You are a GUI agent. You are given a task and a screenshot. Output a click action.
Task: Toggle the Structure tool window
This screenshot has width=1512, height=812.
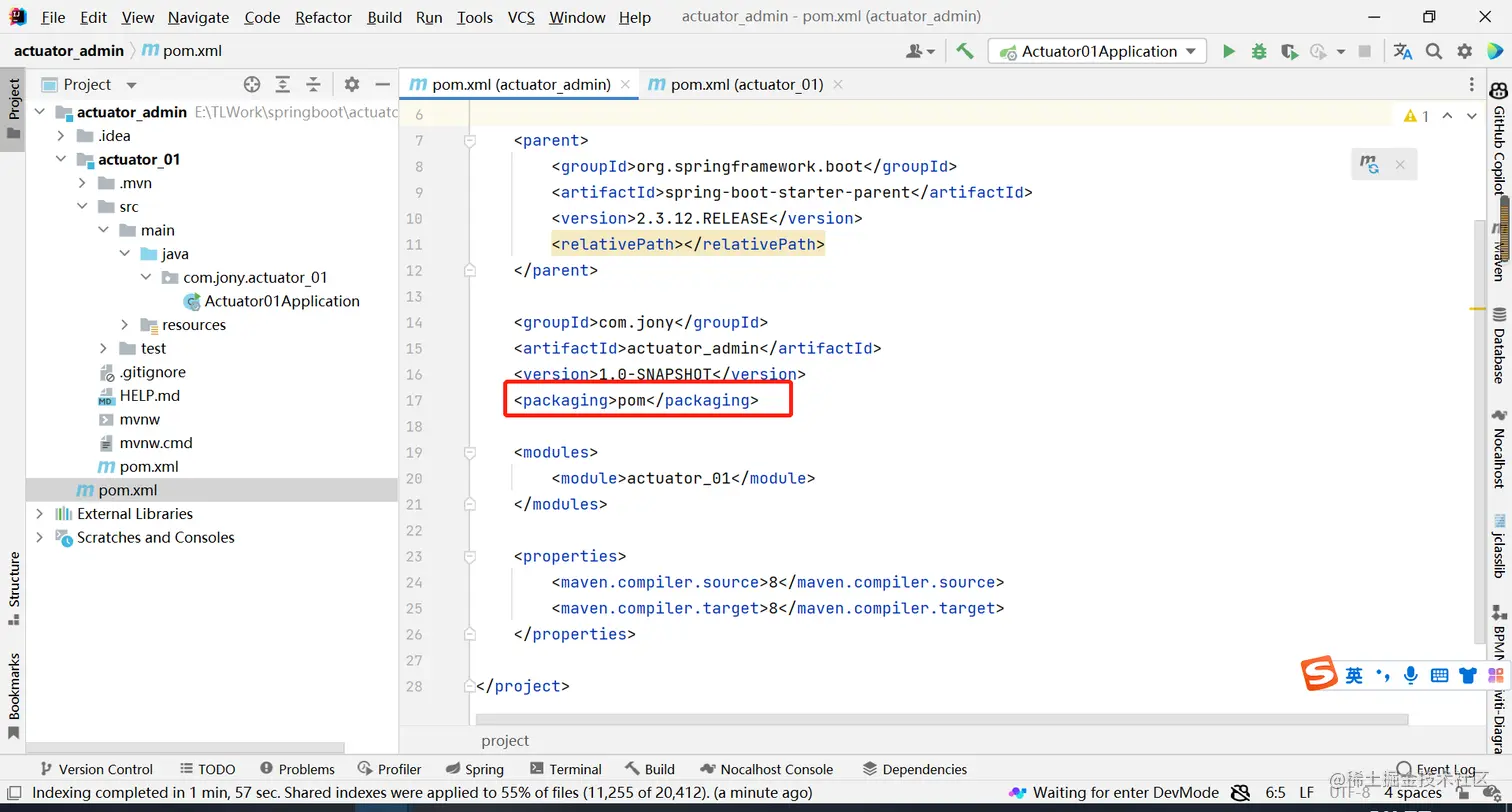point(13,588)
